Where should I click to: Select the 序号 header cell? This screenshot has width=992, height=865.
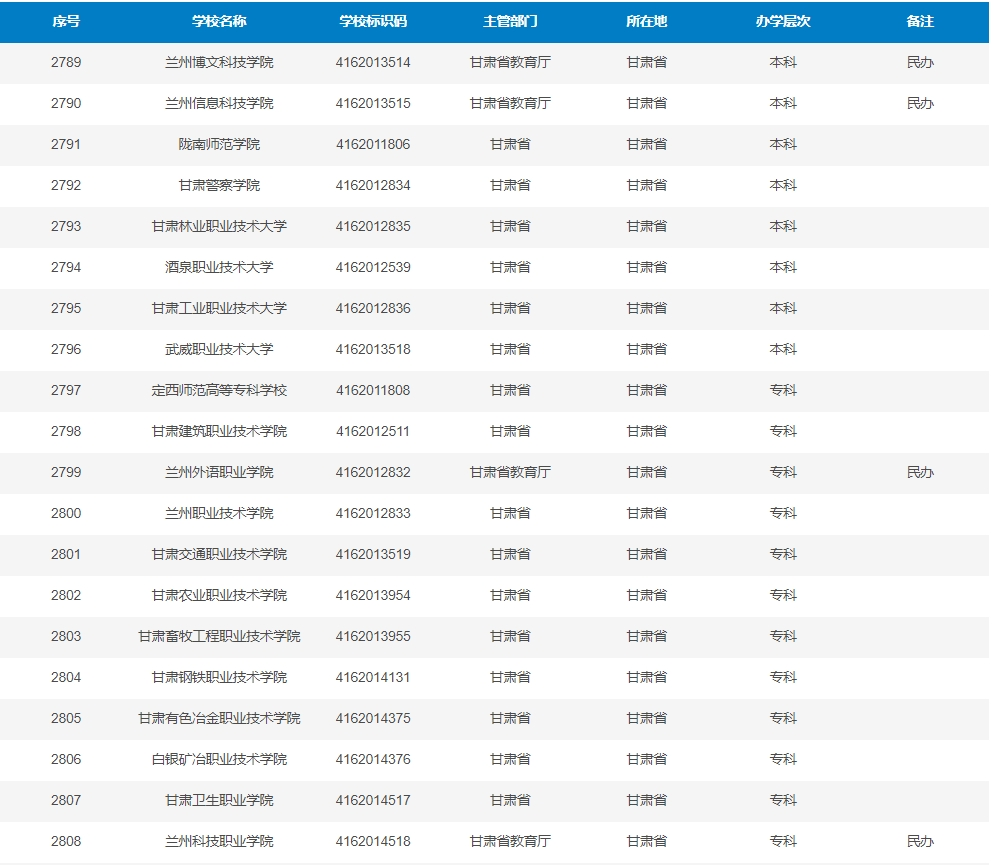coord(66,21)
